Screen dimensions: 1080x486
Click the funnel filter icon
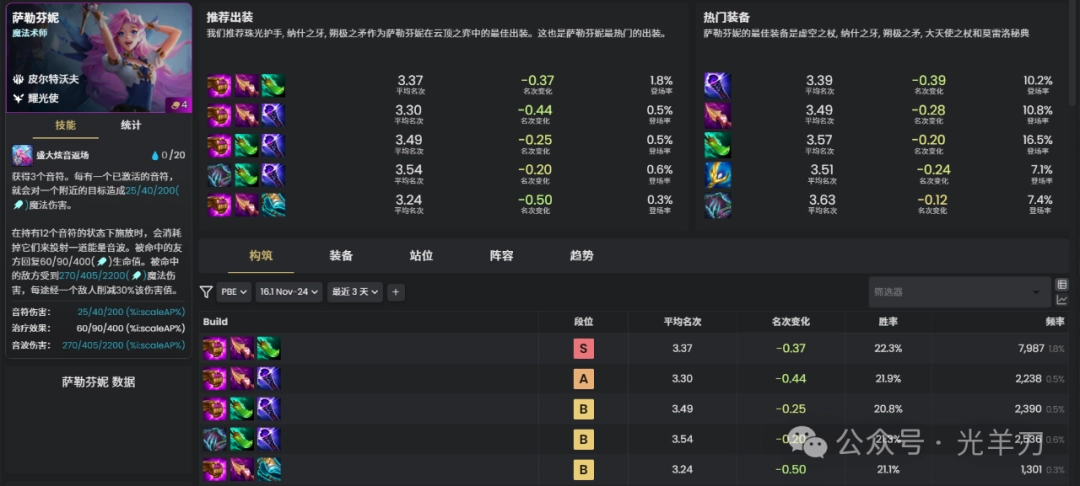206,292
